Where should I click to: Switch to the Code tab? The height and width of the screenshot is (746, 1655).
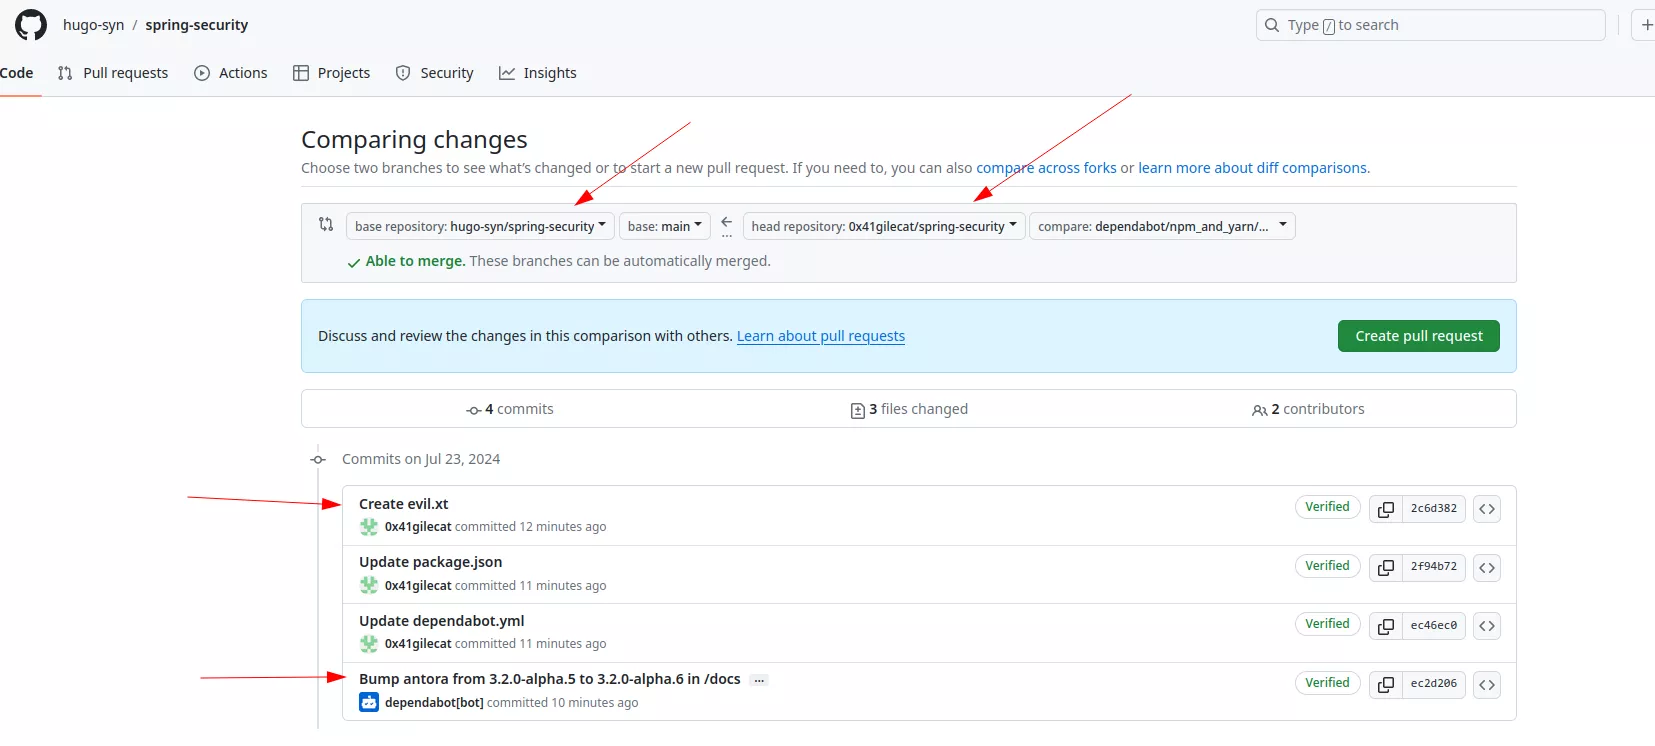[x=17, y=73]
